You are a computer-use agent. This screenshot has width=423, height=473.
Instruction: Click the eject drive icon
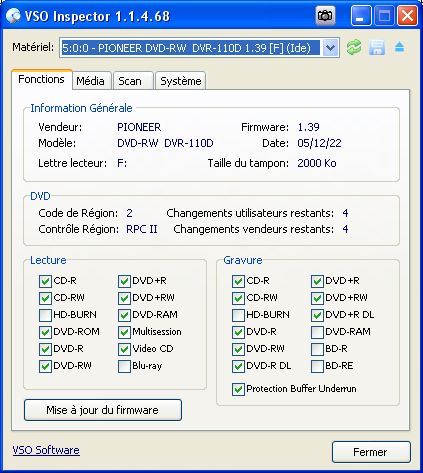click(399, 47)
